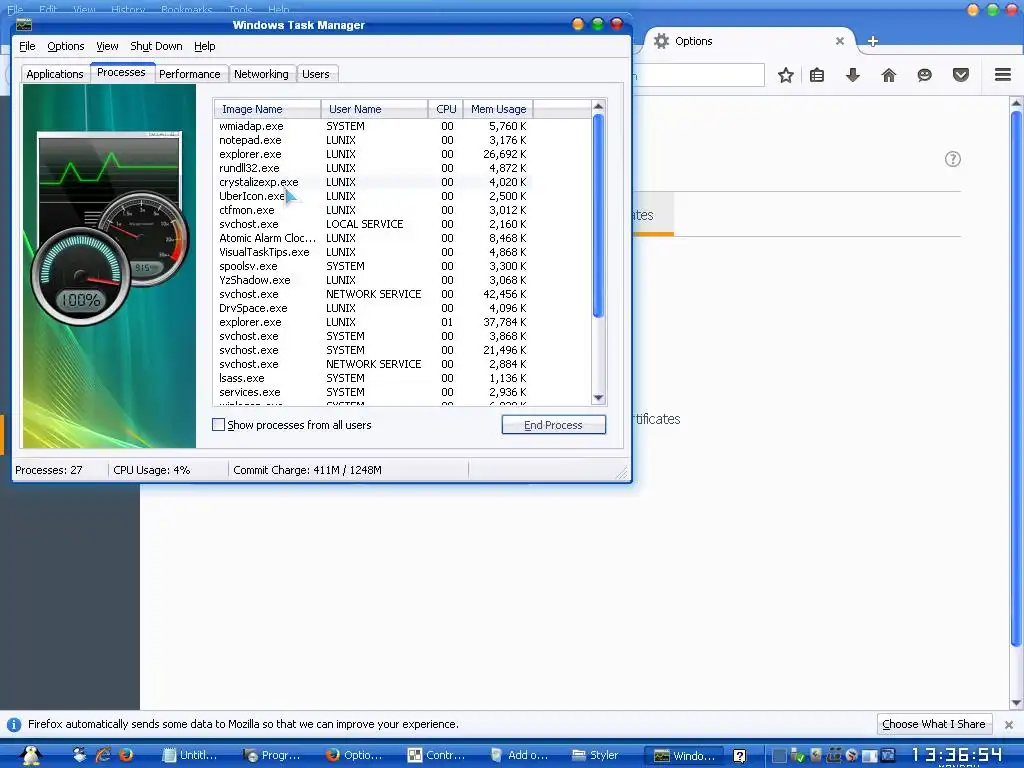Open Firefox downloads arrow icon

click(x=853, y=75)
